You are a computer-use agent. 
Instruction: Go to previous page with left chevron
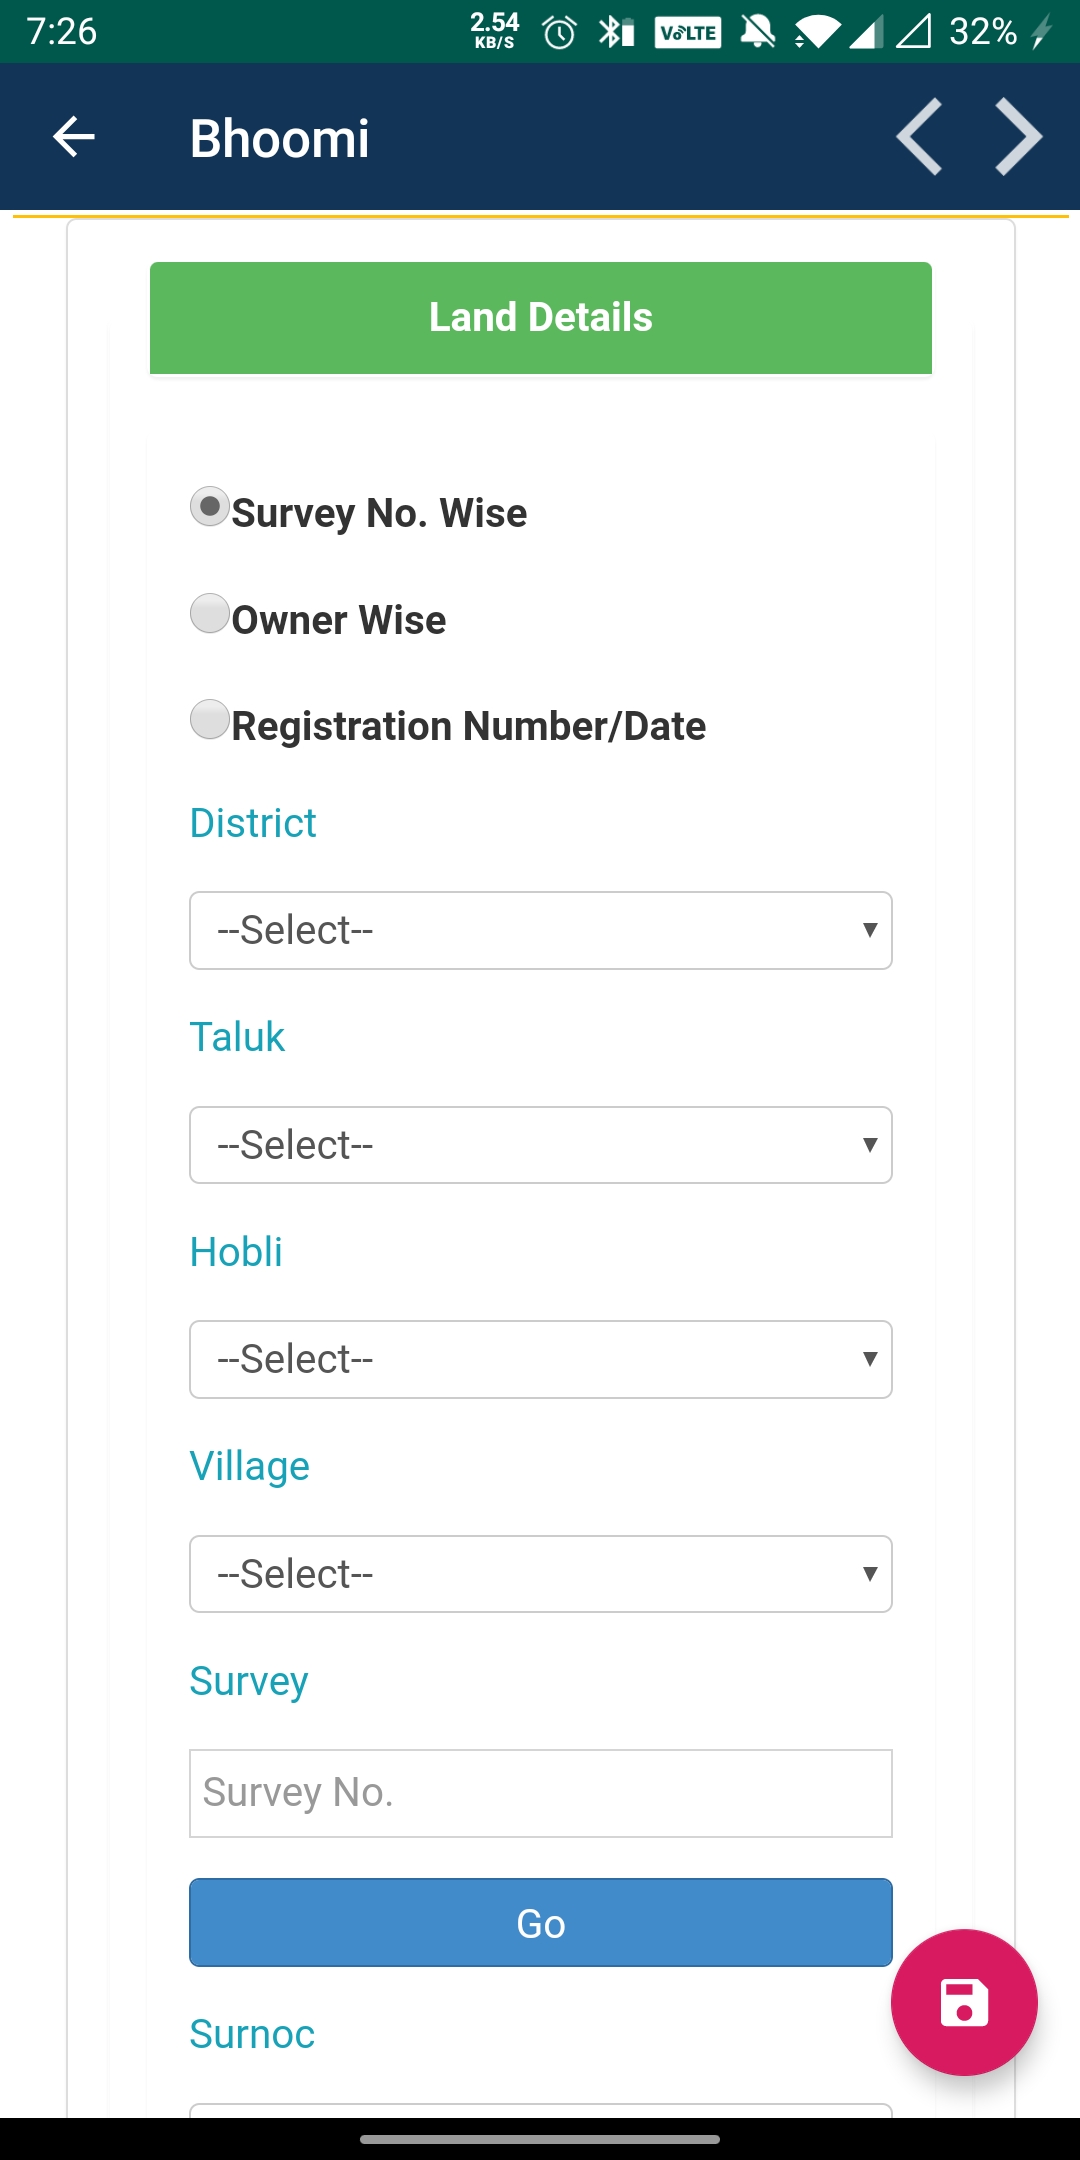(919, 137)
